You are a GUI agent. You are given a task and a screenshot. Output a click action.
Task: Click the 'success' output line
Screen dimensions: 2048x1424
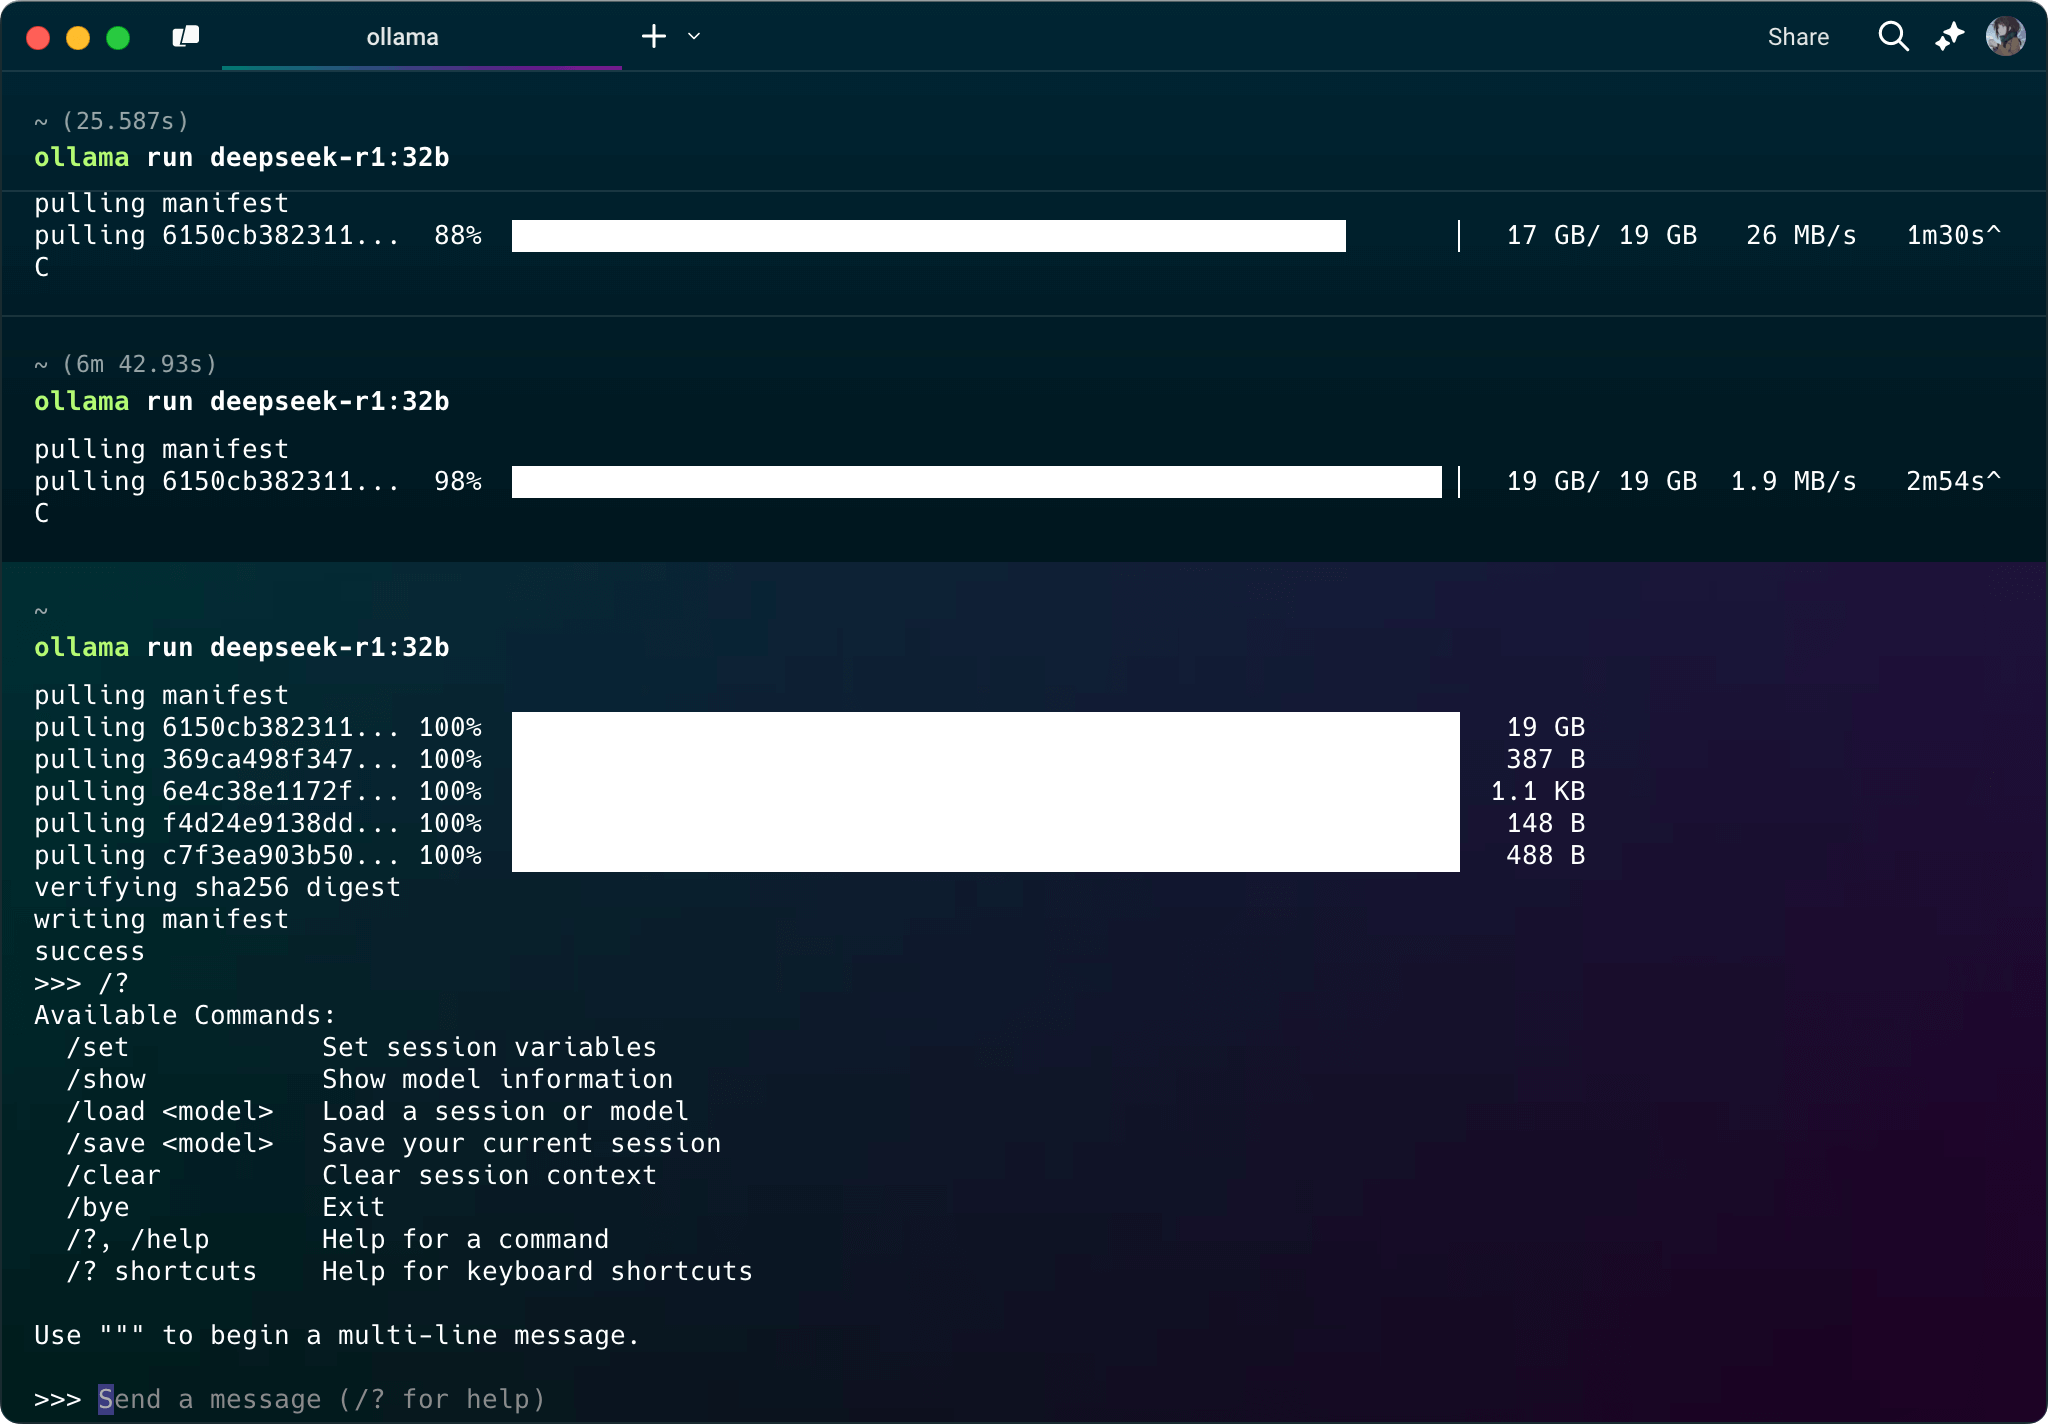point(89,951)
